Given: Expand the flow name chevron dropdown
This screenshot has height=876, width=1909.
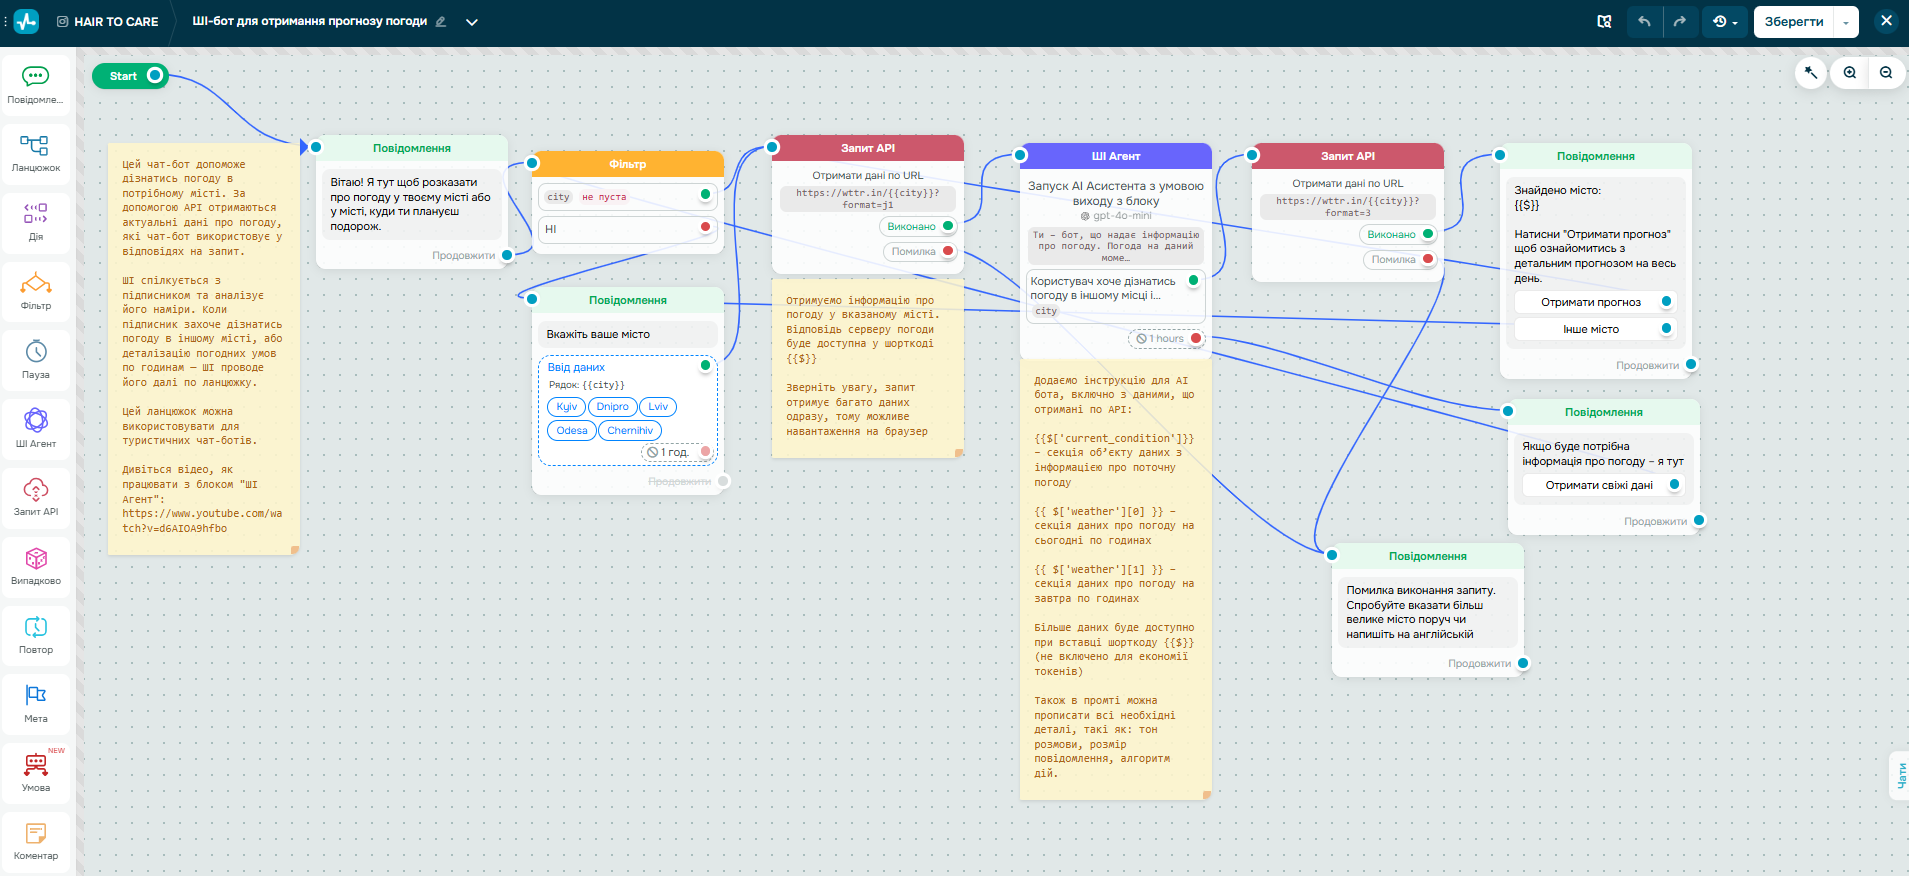Looking at the screenshot, I should [x=472, y=22].
